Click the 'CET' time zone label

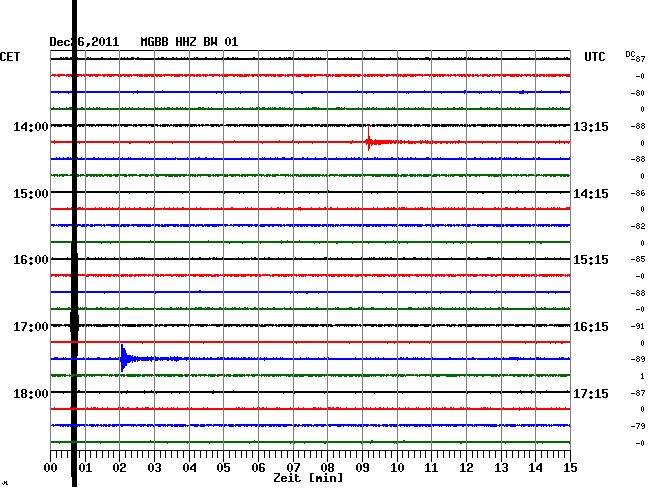10,57
